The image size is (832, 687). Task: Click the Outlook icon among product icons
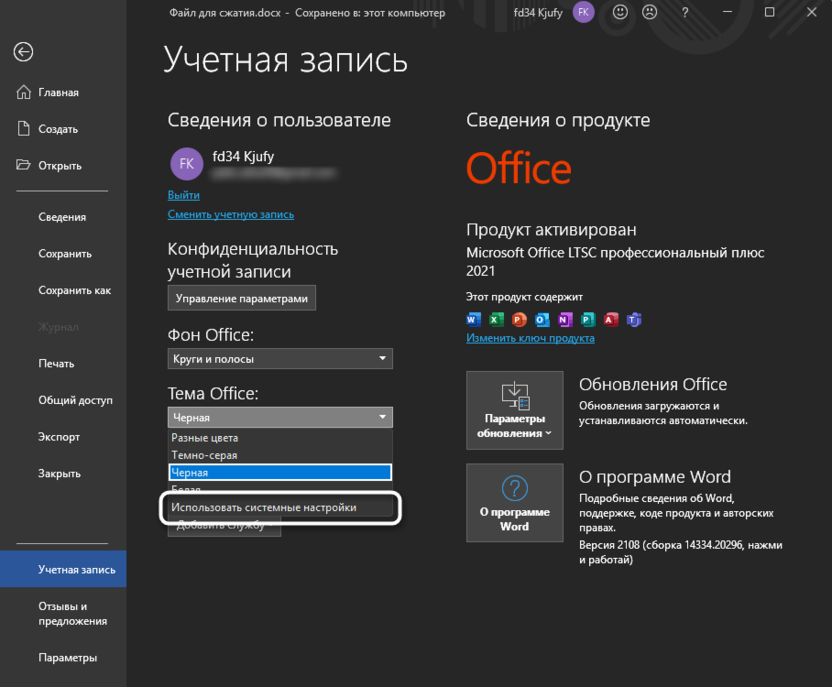[x=542, y=319]
